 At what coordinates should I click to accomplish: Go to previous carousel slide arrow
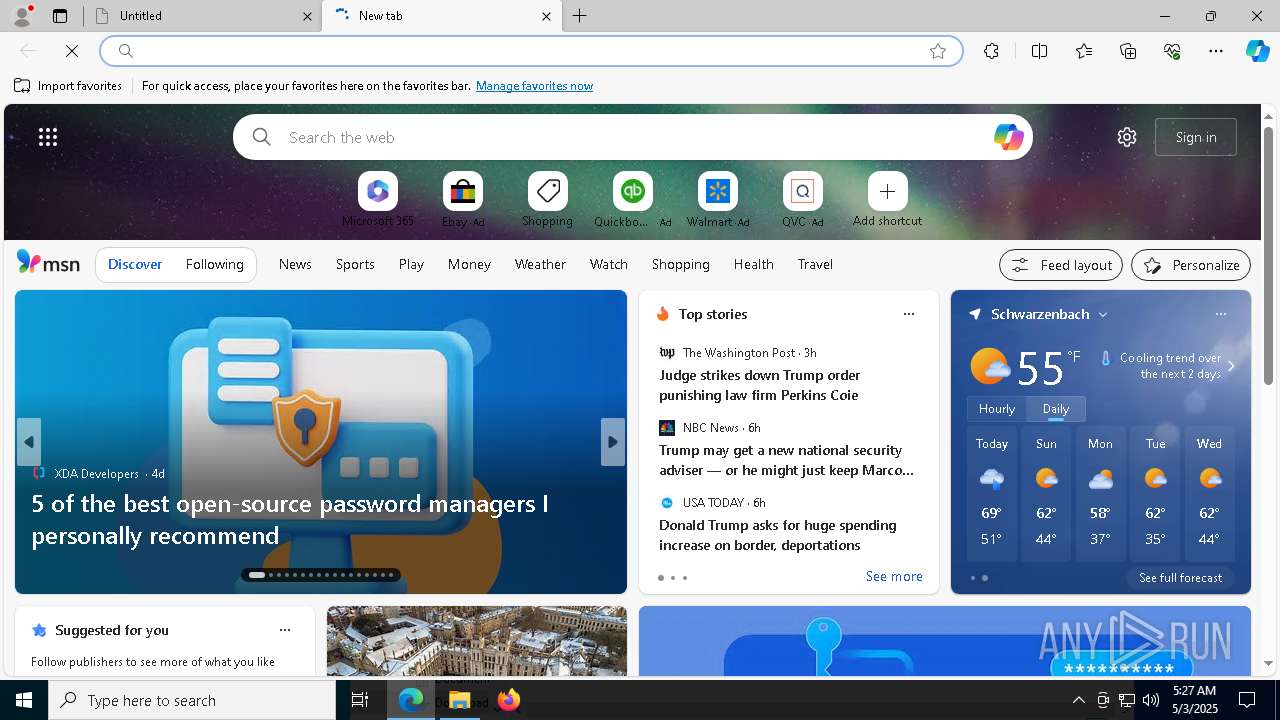tap(29, 442)
